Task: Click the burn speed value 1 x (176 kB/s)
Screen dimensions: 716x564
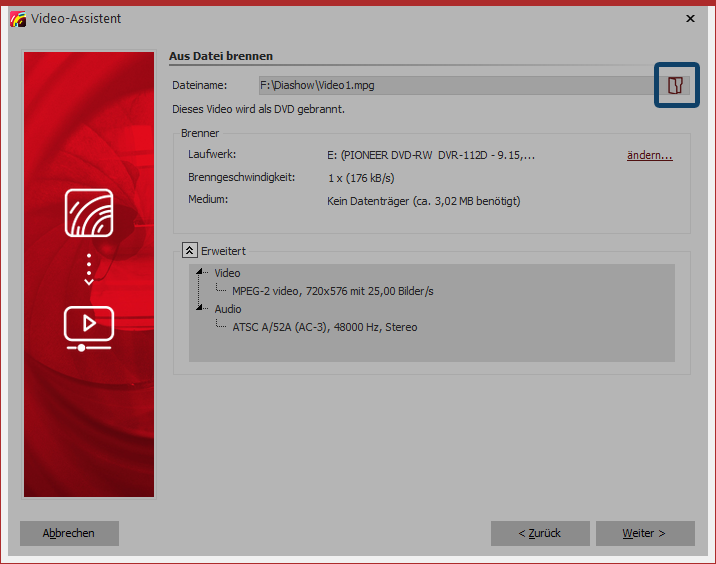Action: click(x=361, y=178)
